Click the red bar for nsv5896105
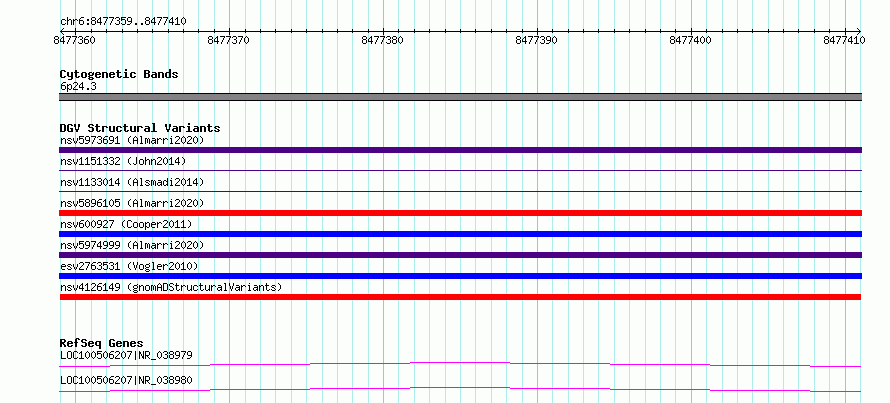The height and width of the screenshot is (403, 890). (x=460, y=213)
